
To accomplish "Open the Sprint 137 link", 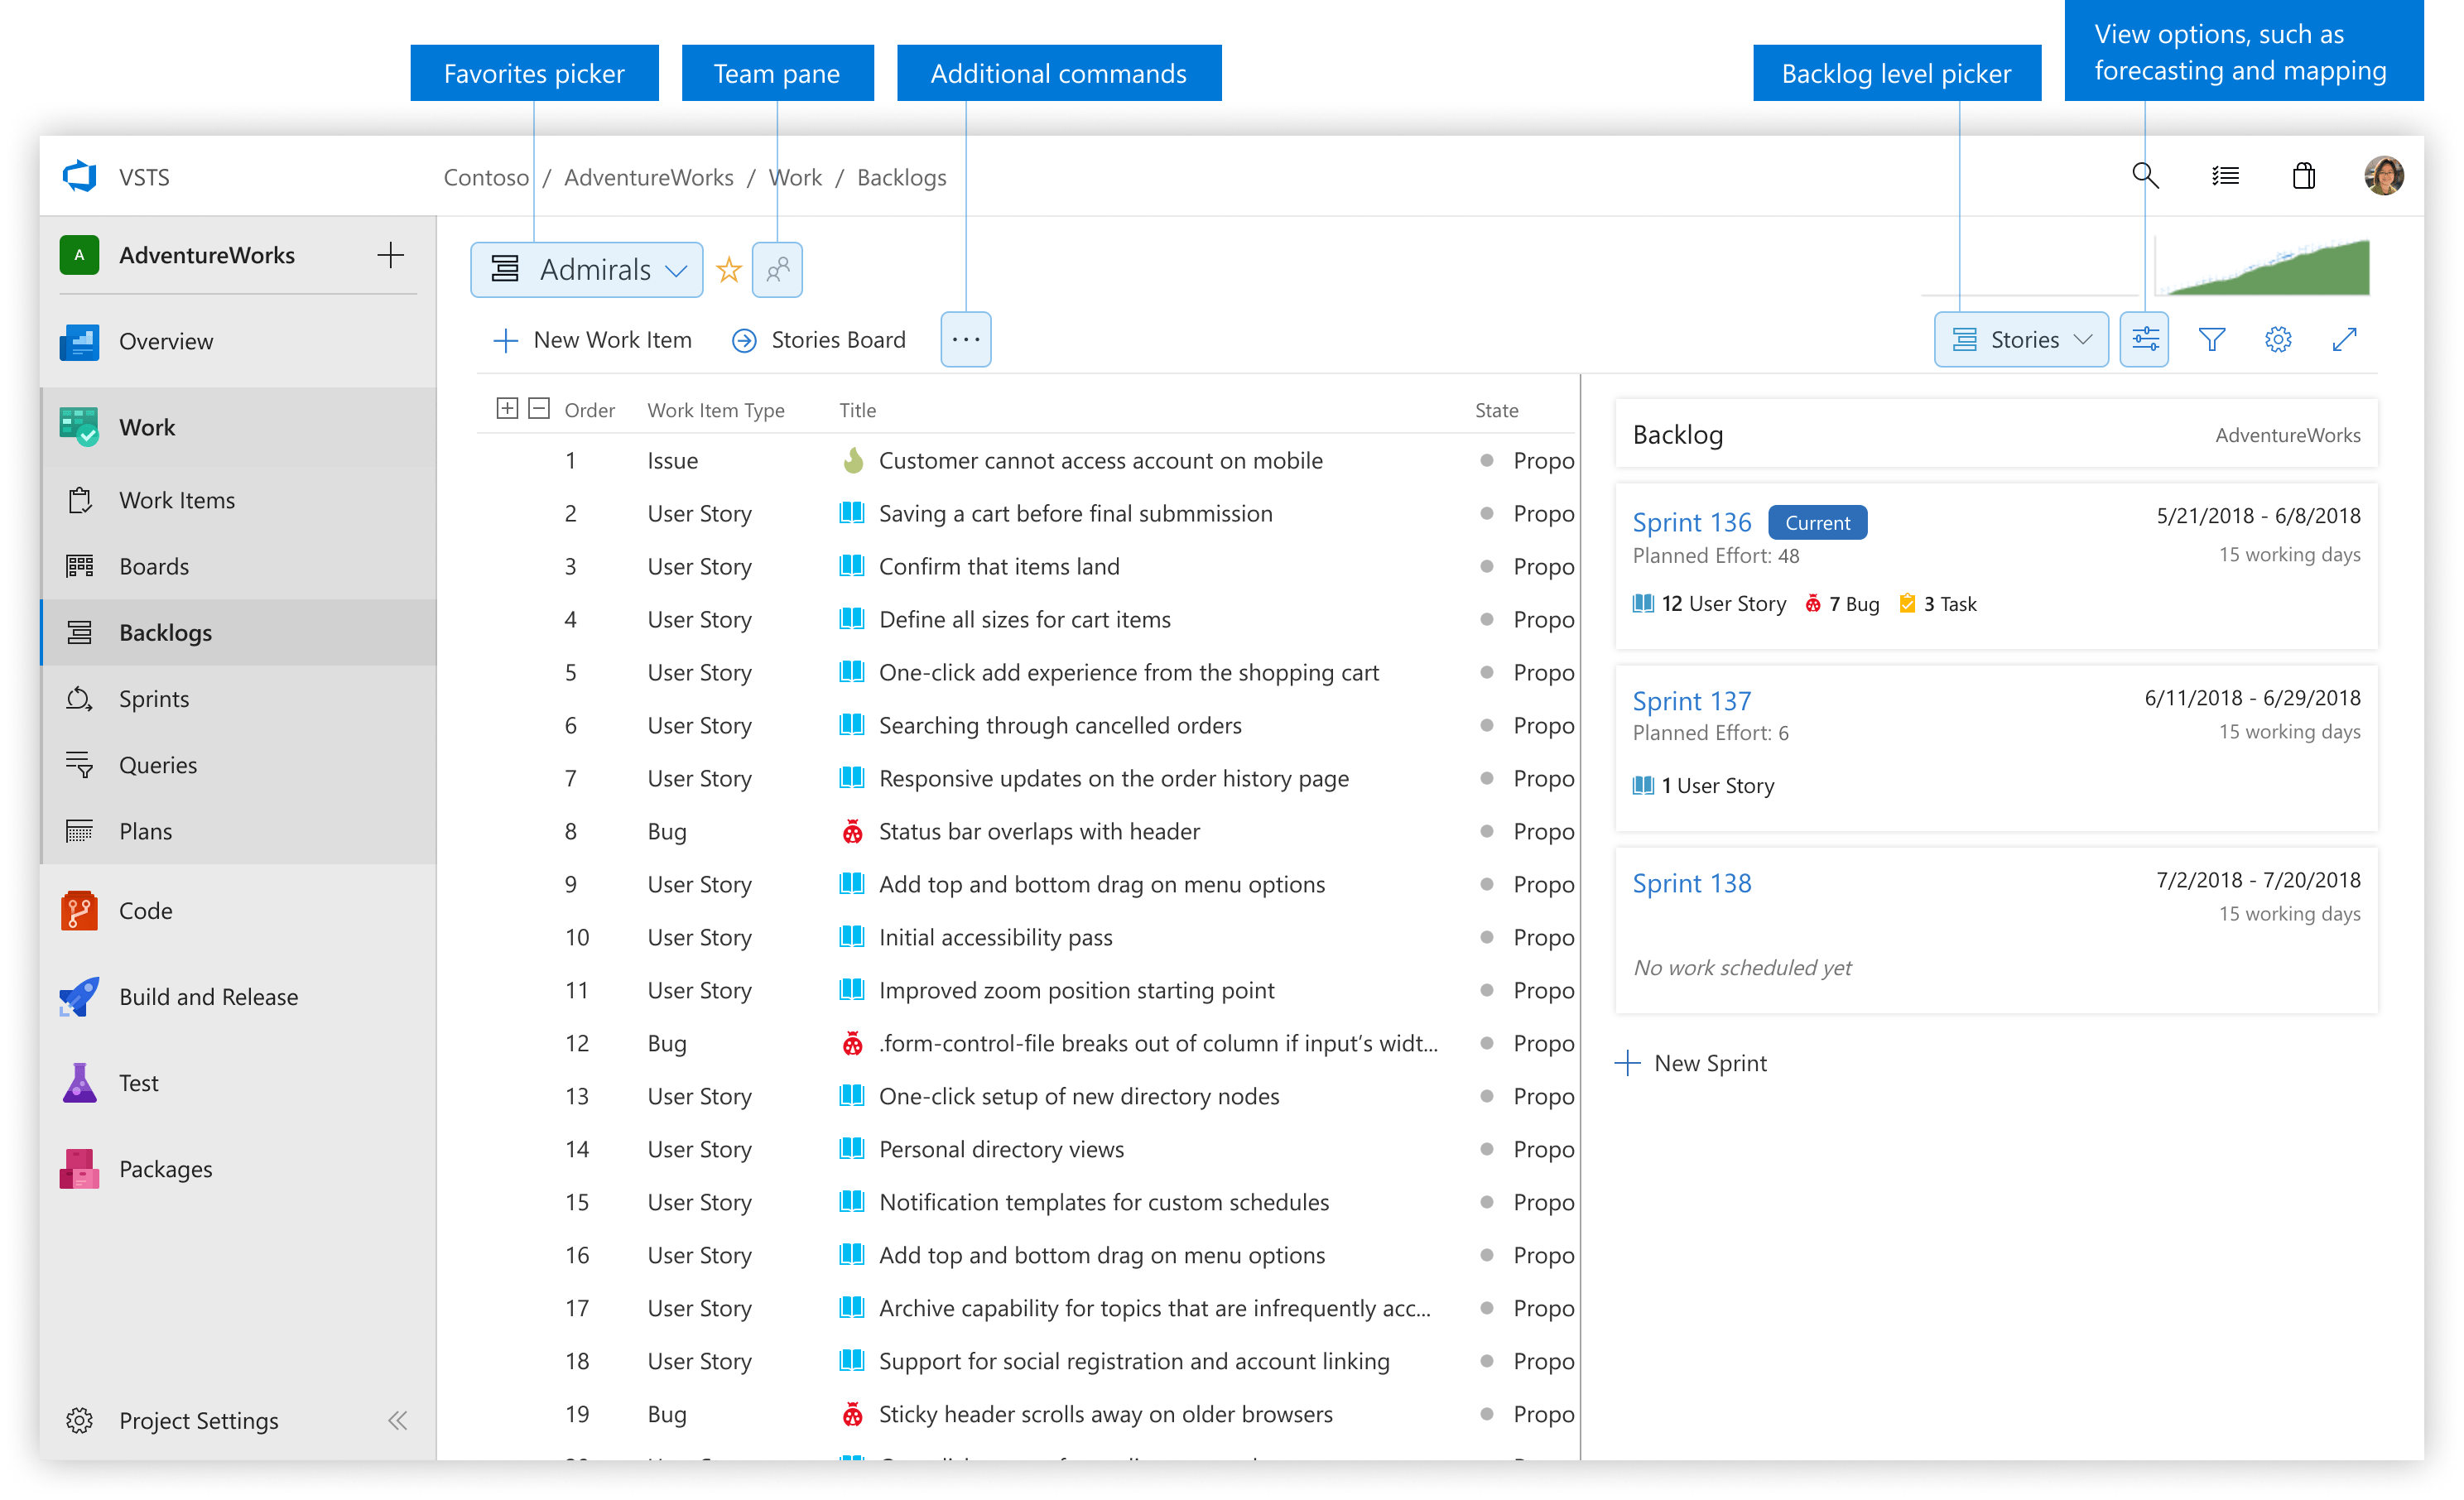I will [x=1691, y=701].
